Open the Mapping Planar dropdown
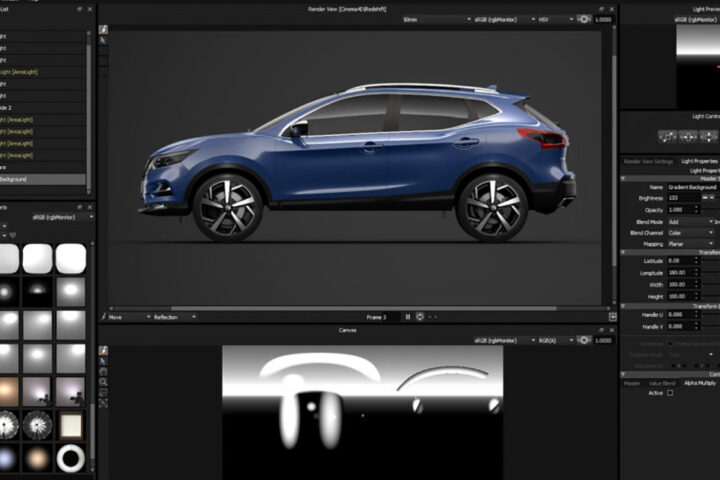Viewport: 720px width, 480px height. tap(690, 244)
